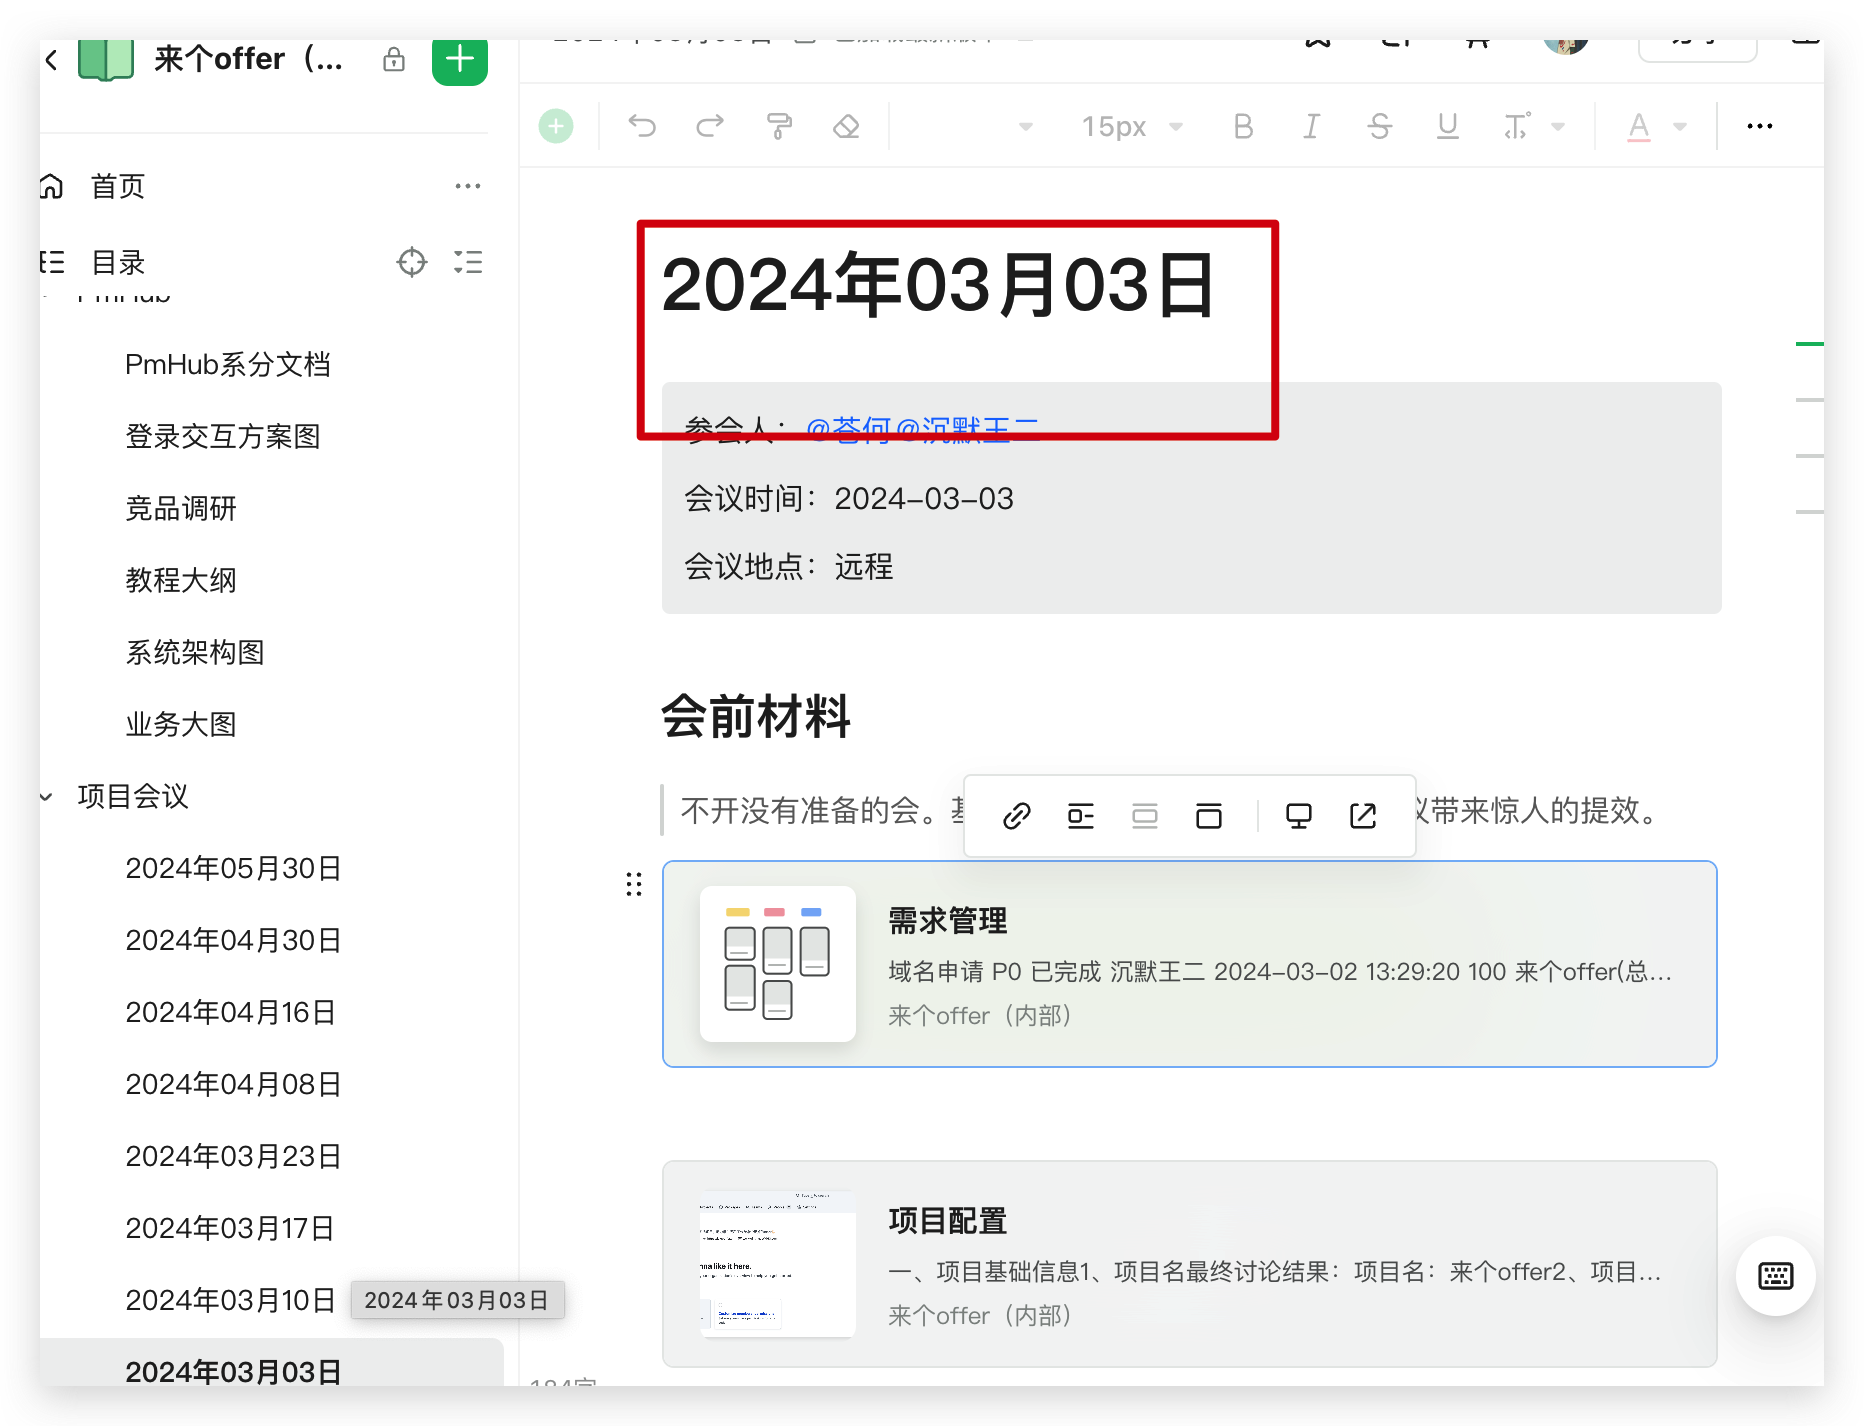The image size is (1864, 1426).
Task: Switch card to link view
Action: (x=1017, y=816)
